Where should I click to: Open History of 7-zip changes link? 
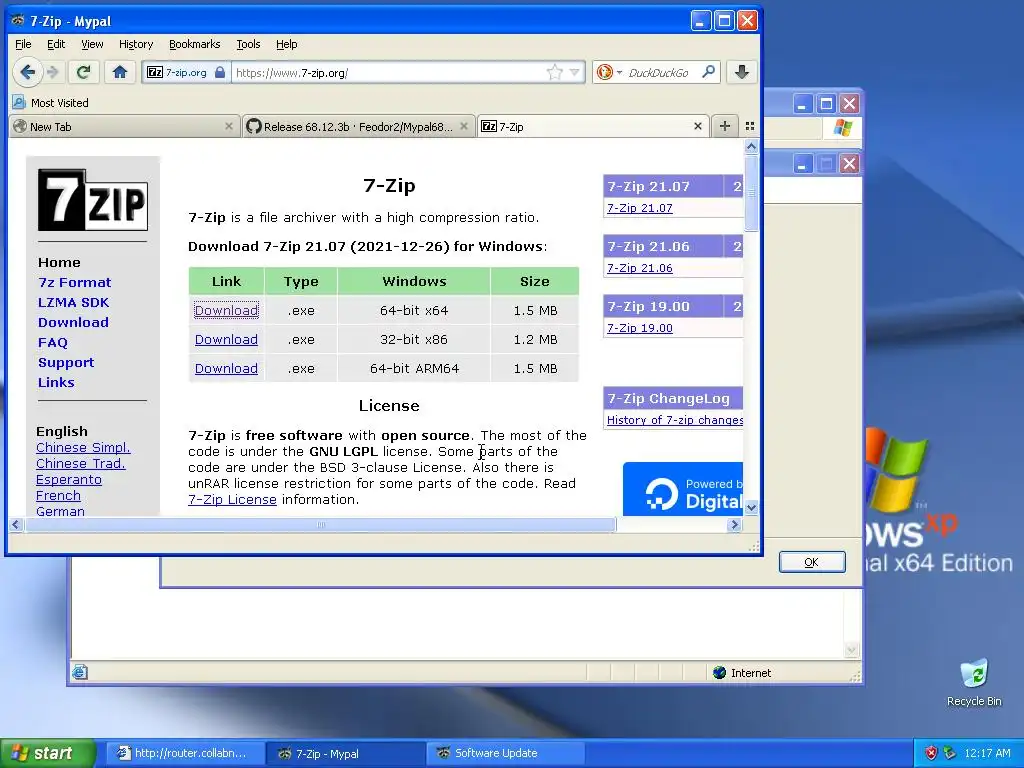675,420
